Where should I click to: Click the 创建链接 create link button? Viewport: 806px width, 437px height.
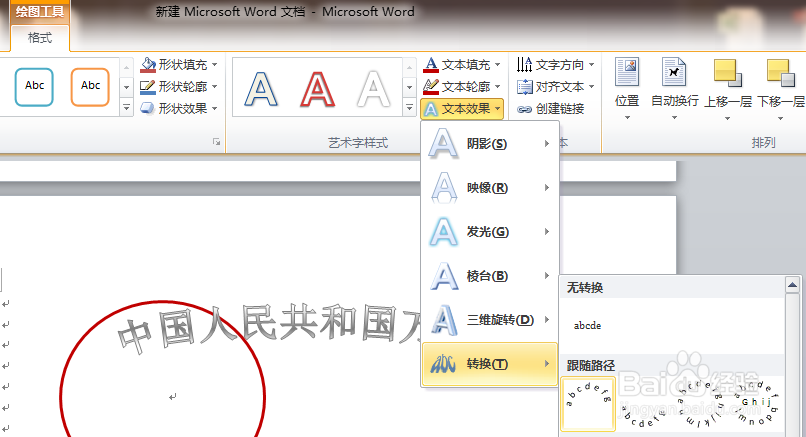click(x=551, y=109)
